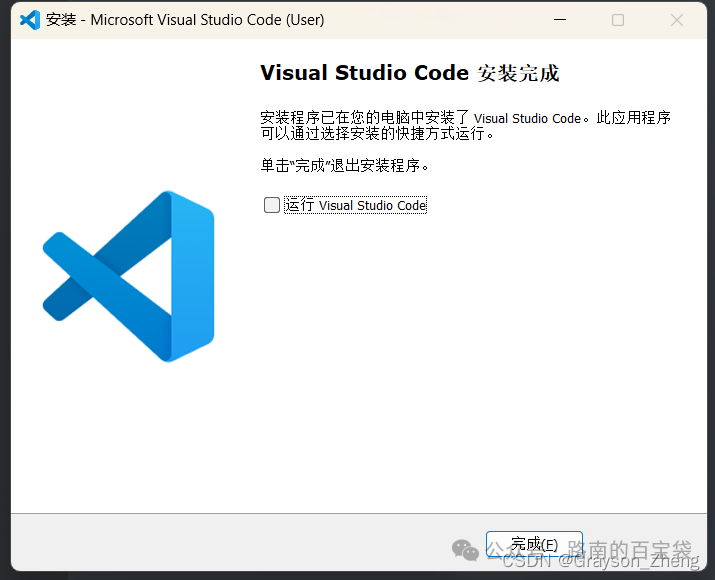Click the 完成(F) button to finish
Viewport: 715px width, 580px height.
click(x=534, y=544)
